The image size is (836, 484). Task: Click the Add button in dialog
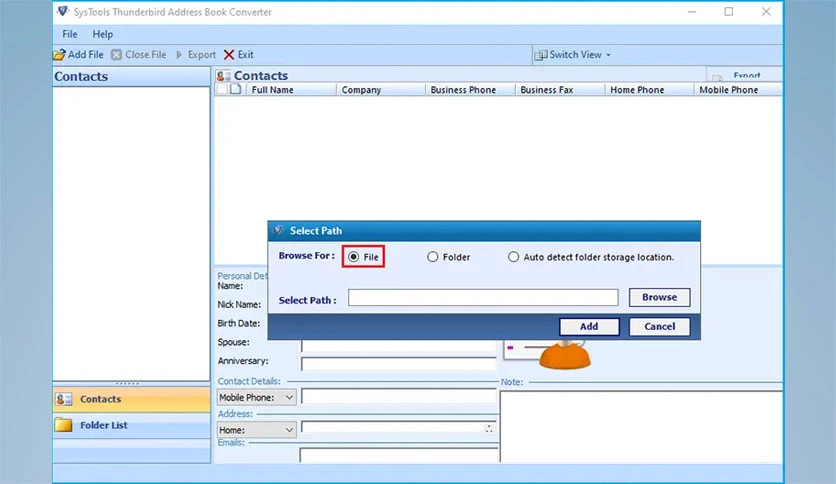589,327
